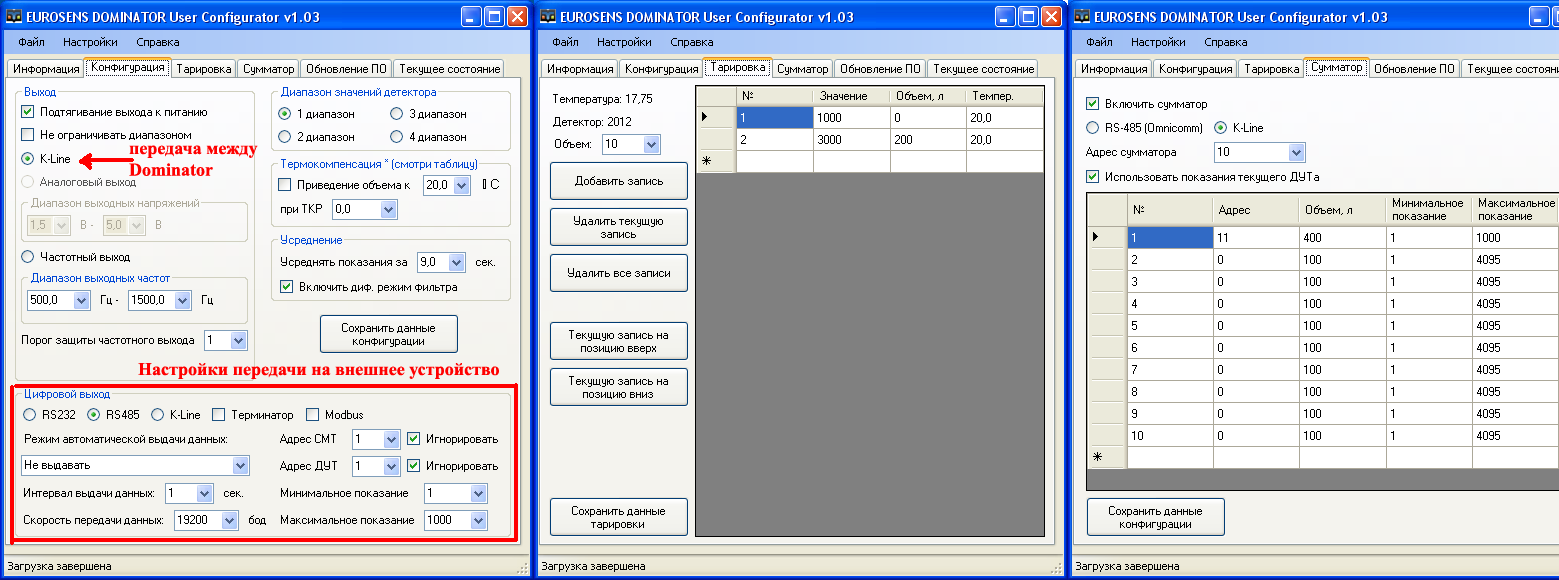Click the app icon in the left window title bar
This screenshot has width=1559, height=580.
pos(15,17)
